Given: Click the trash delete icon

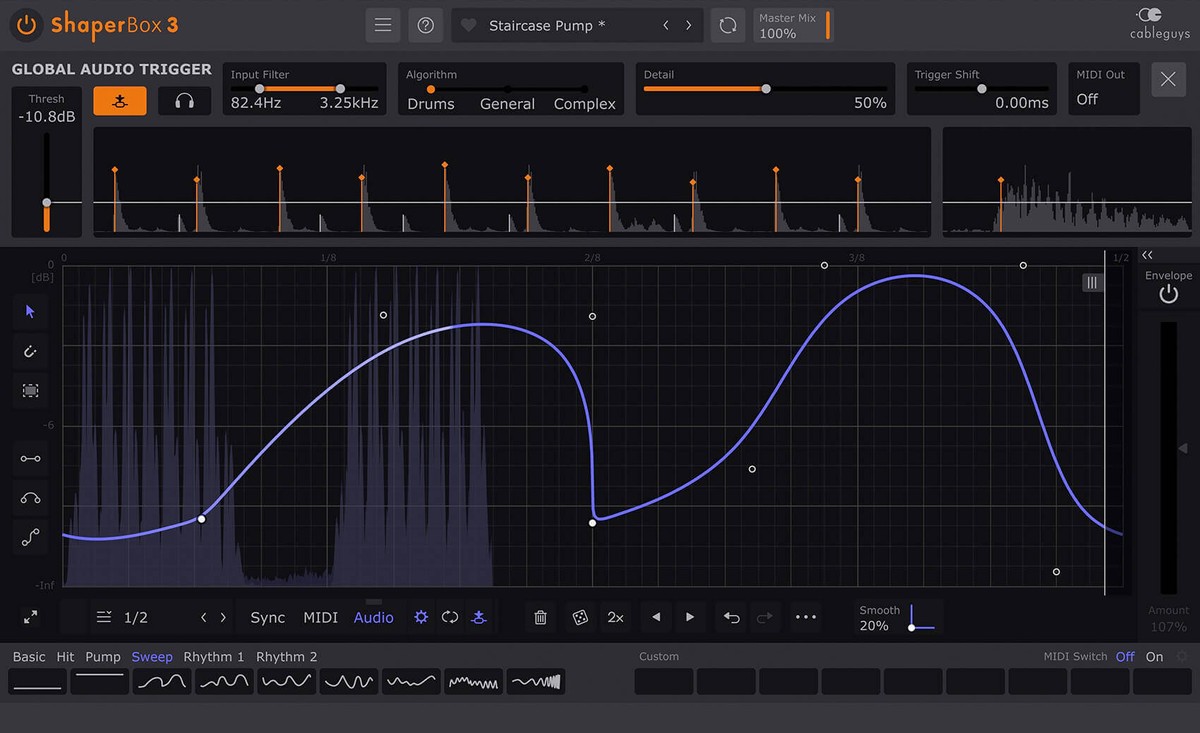Looking at the screenshot, I should point(540,618).
